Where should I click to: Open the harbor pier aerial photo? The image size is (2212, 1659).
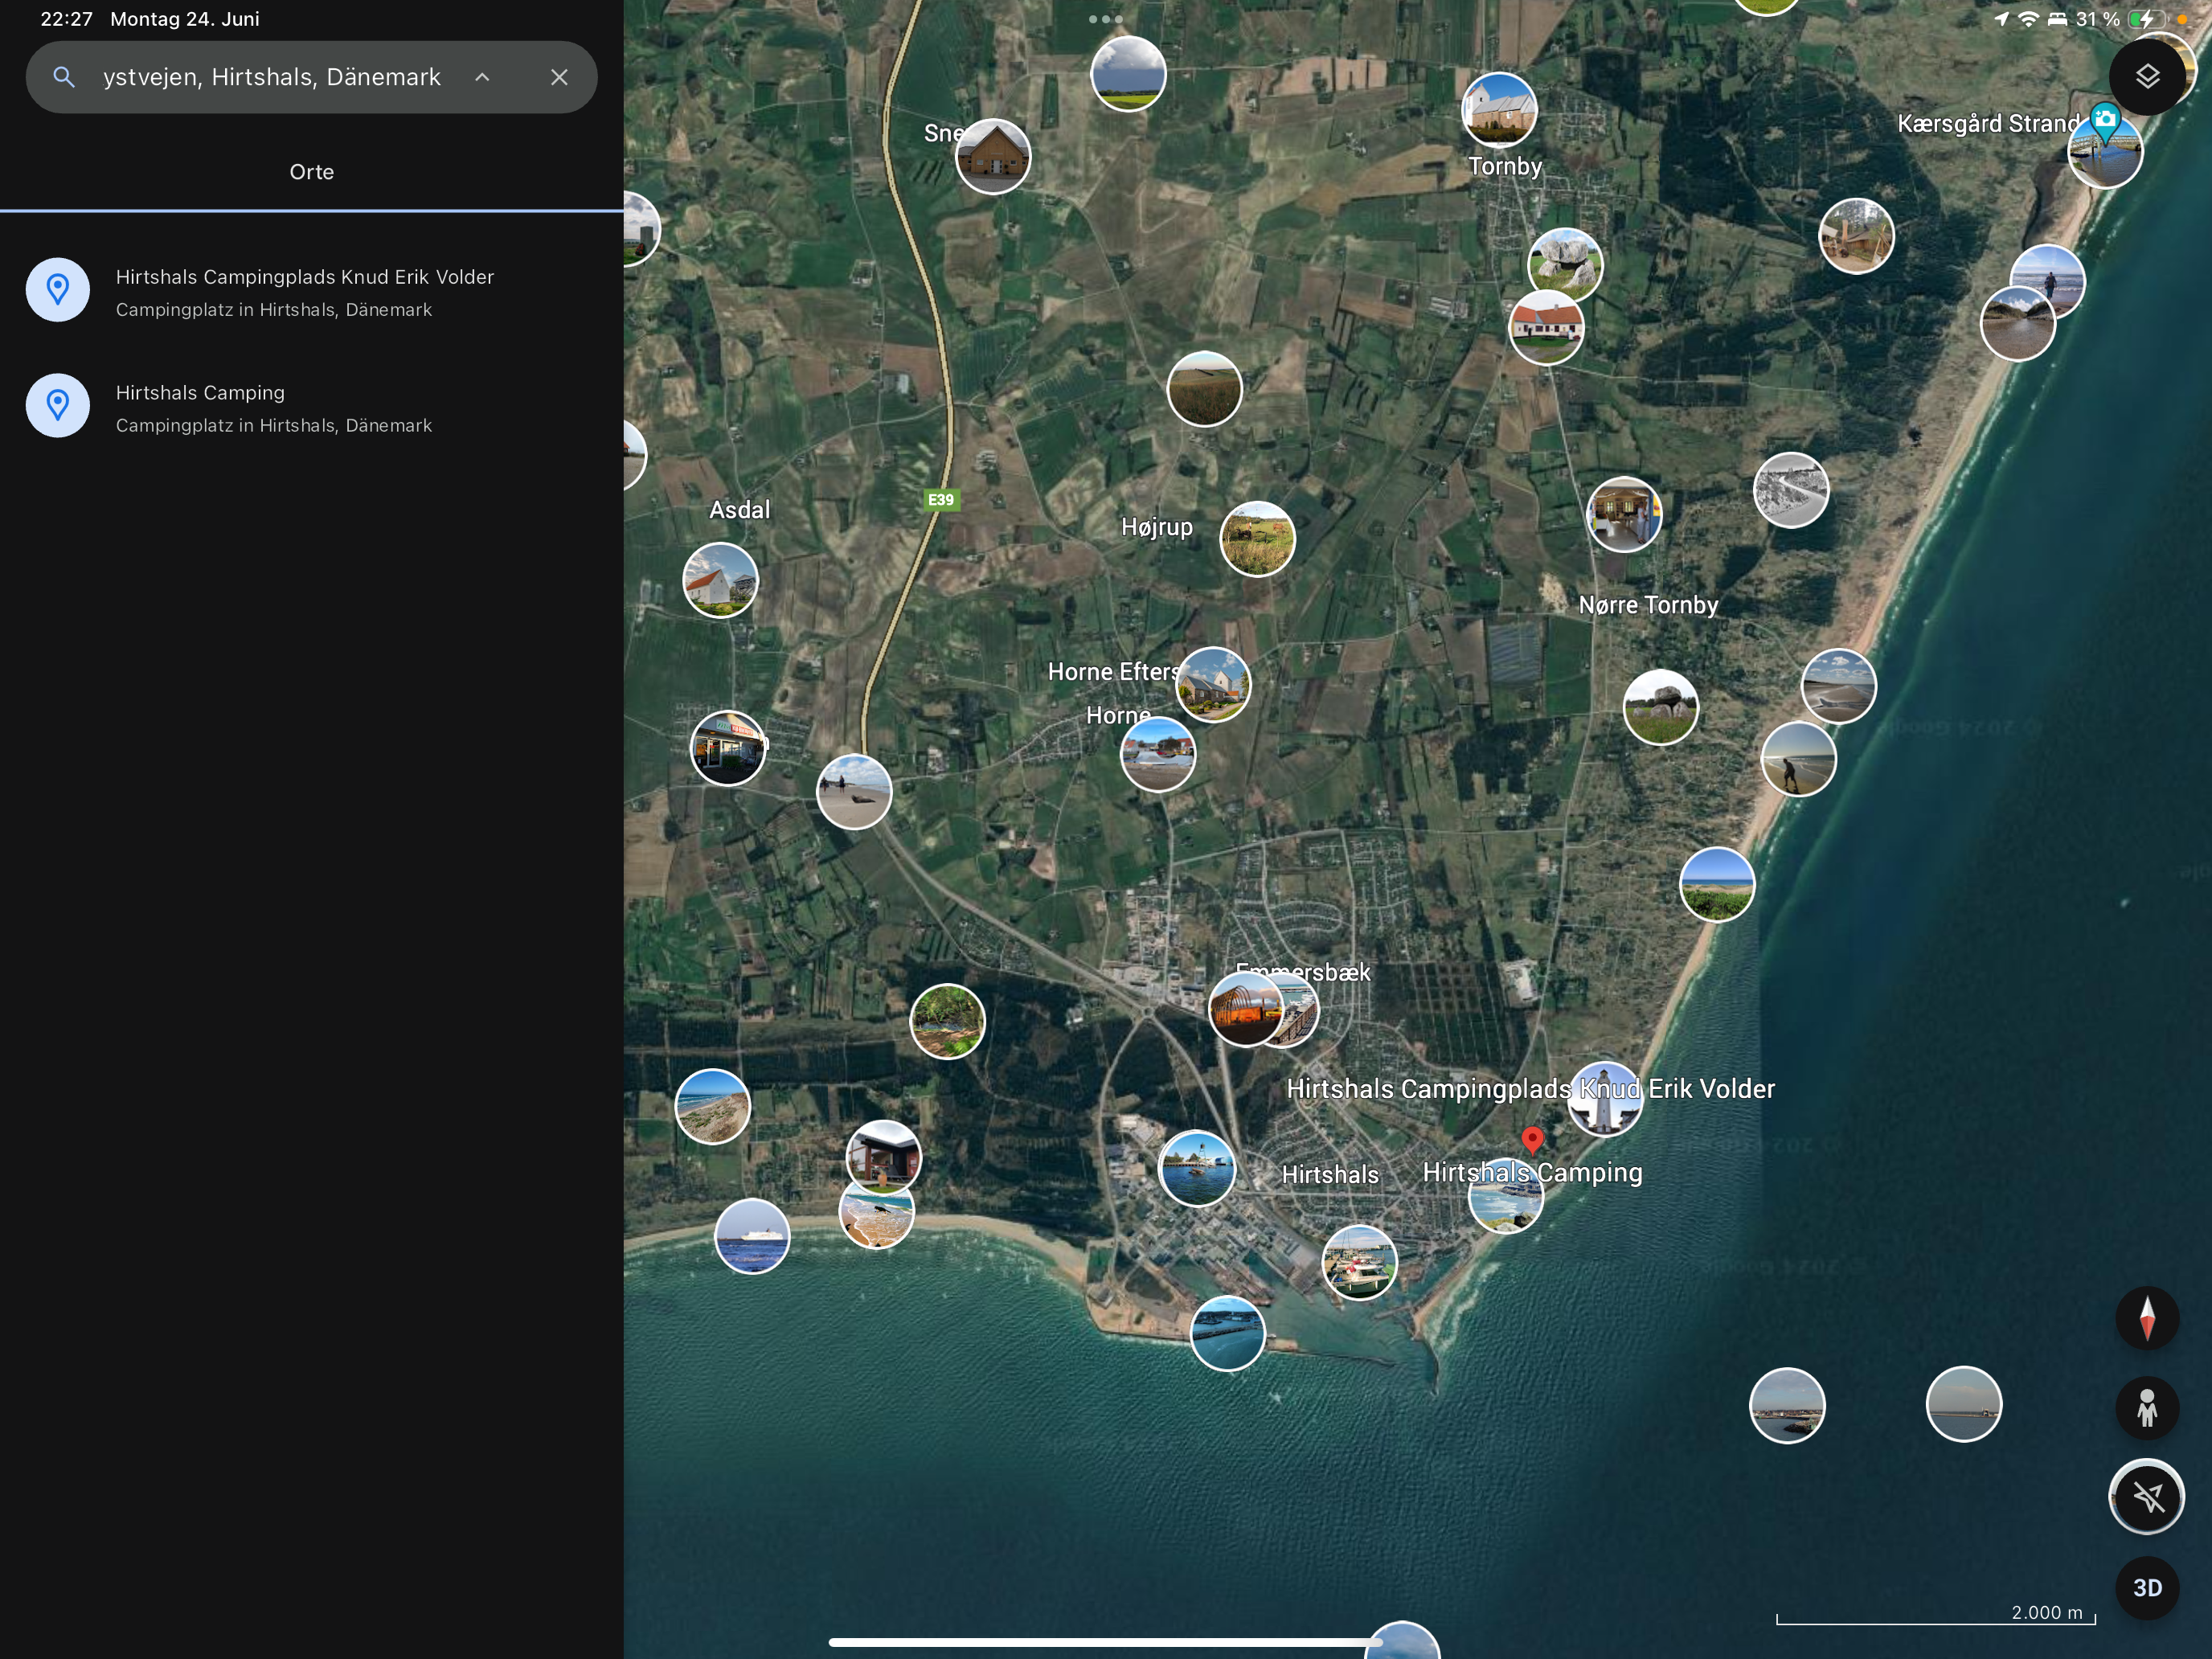pyautogui.click(x=1228, y=1334)
